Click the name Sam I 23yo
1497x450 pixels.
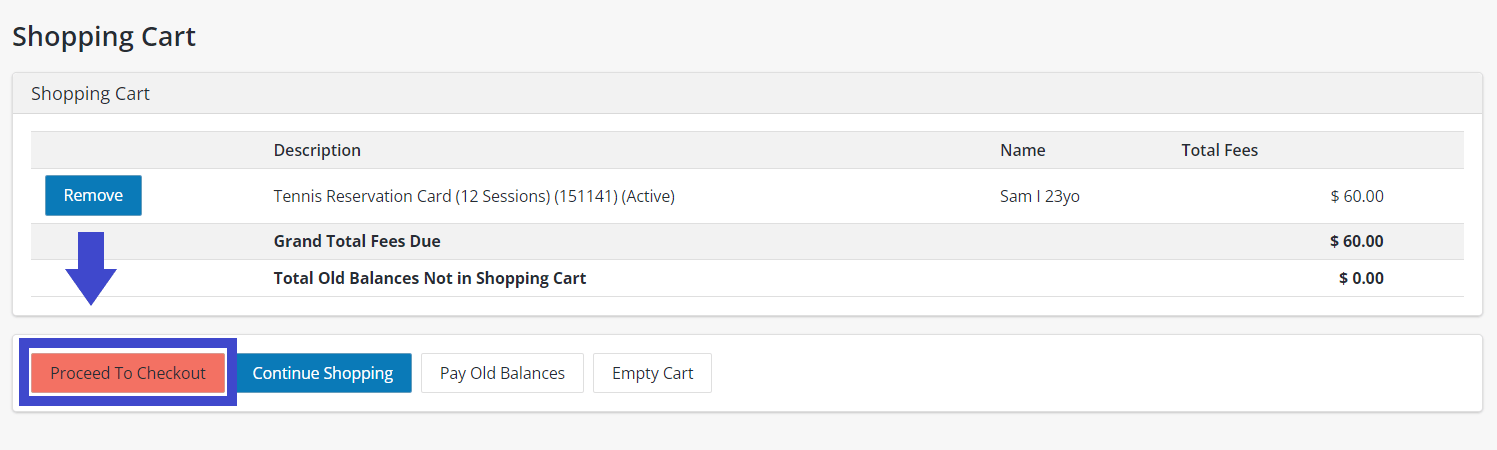tap(1039, 197)
